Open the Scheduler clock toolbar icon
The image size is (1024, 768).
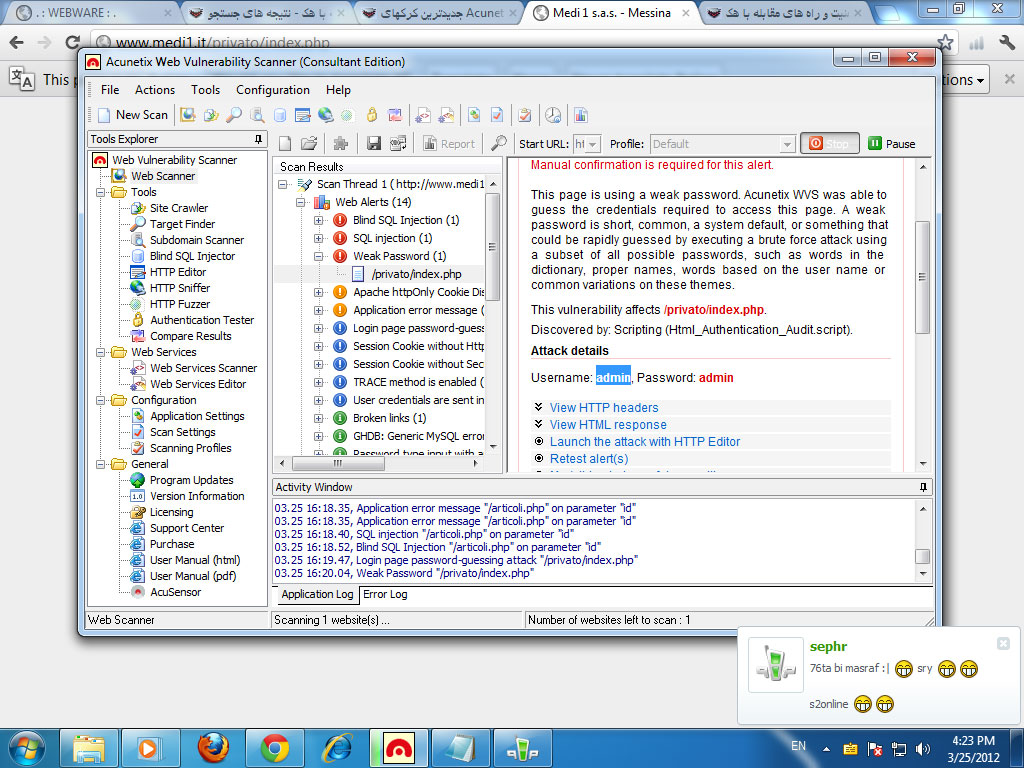point(553,115)
